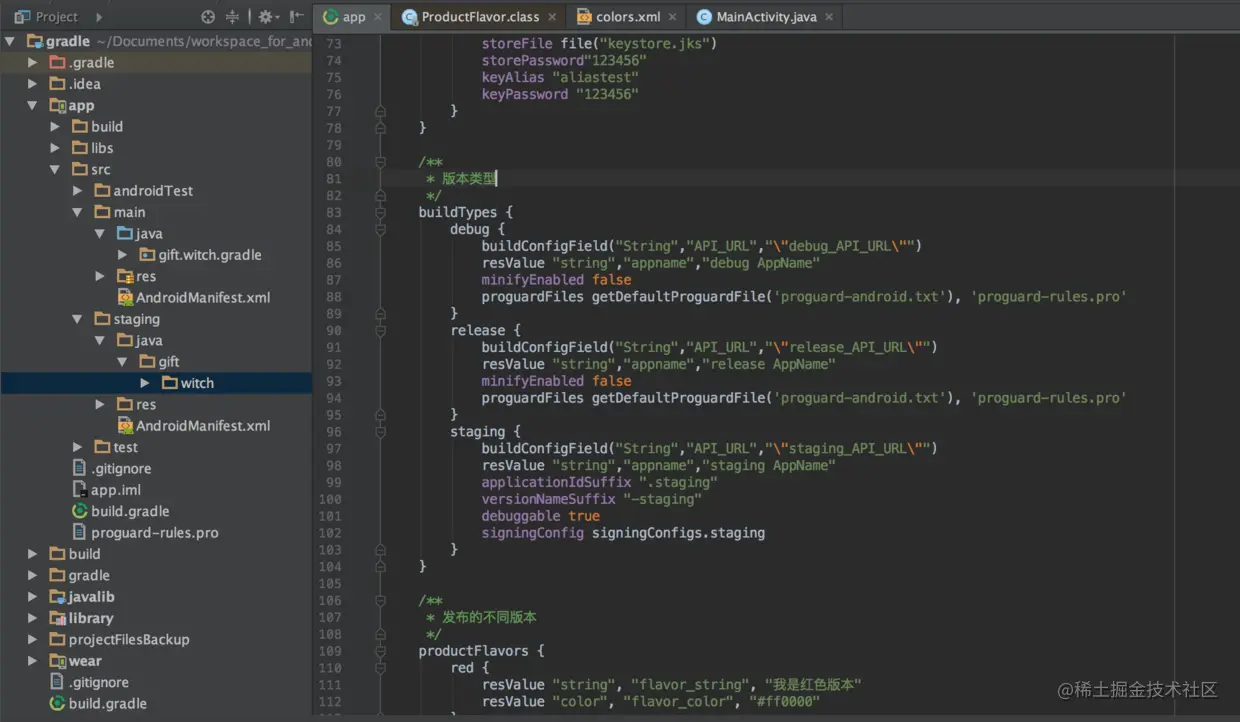Image resolution: width=1240 pixels, height=722 pixels.
Task: Click root-level .gitignore file icon
Action: pos(58,682)
